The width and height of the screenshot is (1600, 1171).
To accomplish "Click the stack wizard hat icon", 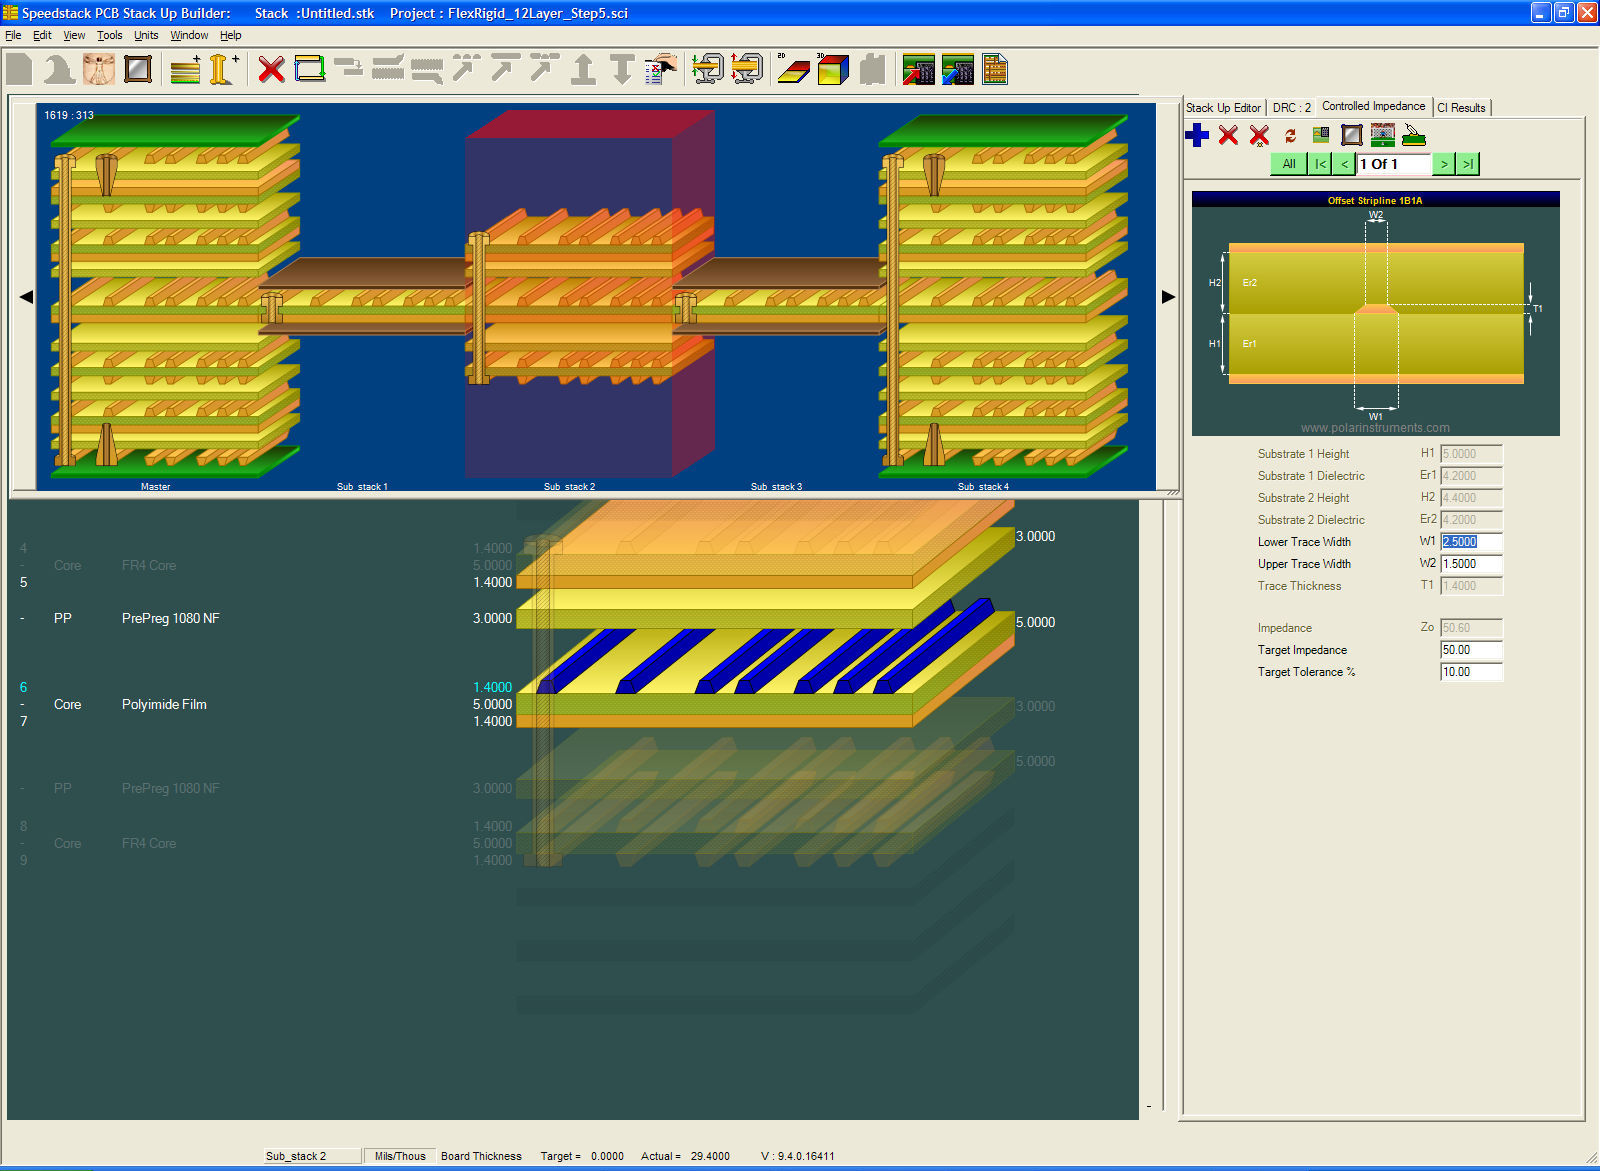I will (59, 69).
